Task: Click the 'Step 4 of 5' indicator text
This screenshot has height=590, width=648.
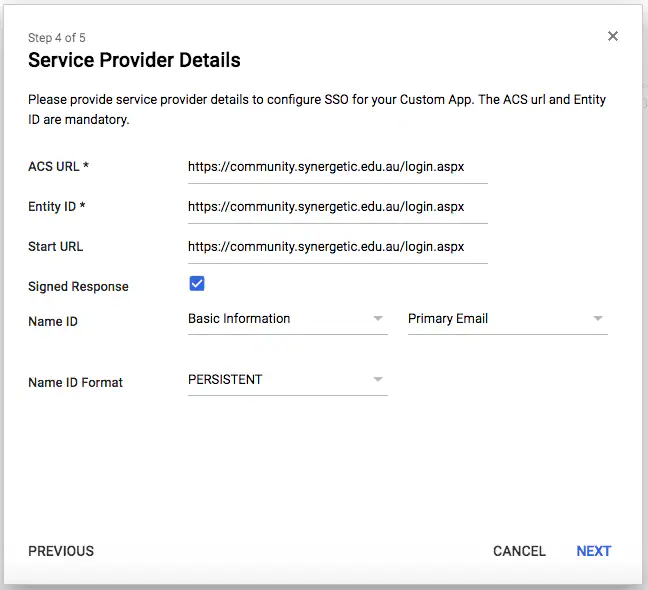Action: [57, 38]
